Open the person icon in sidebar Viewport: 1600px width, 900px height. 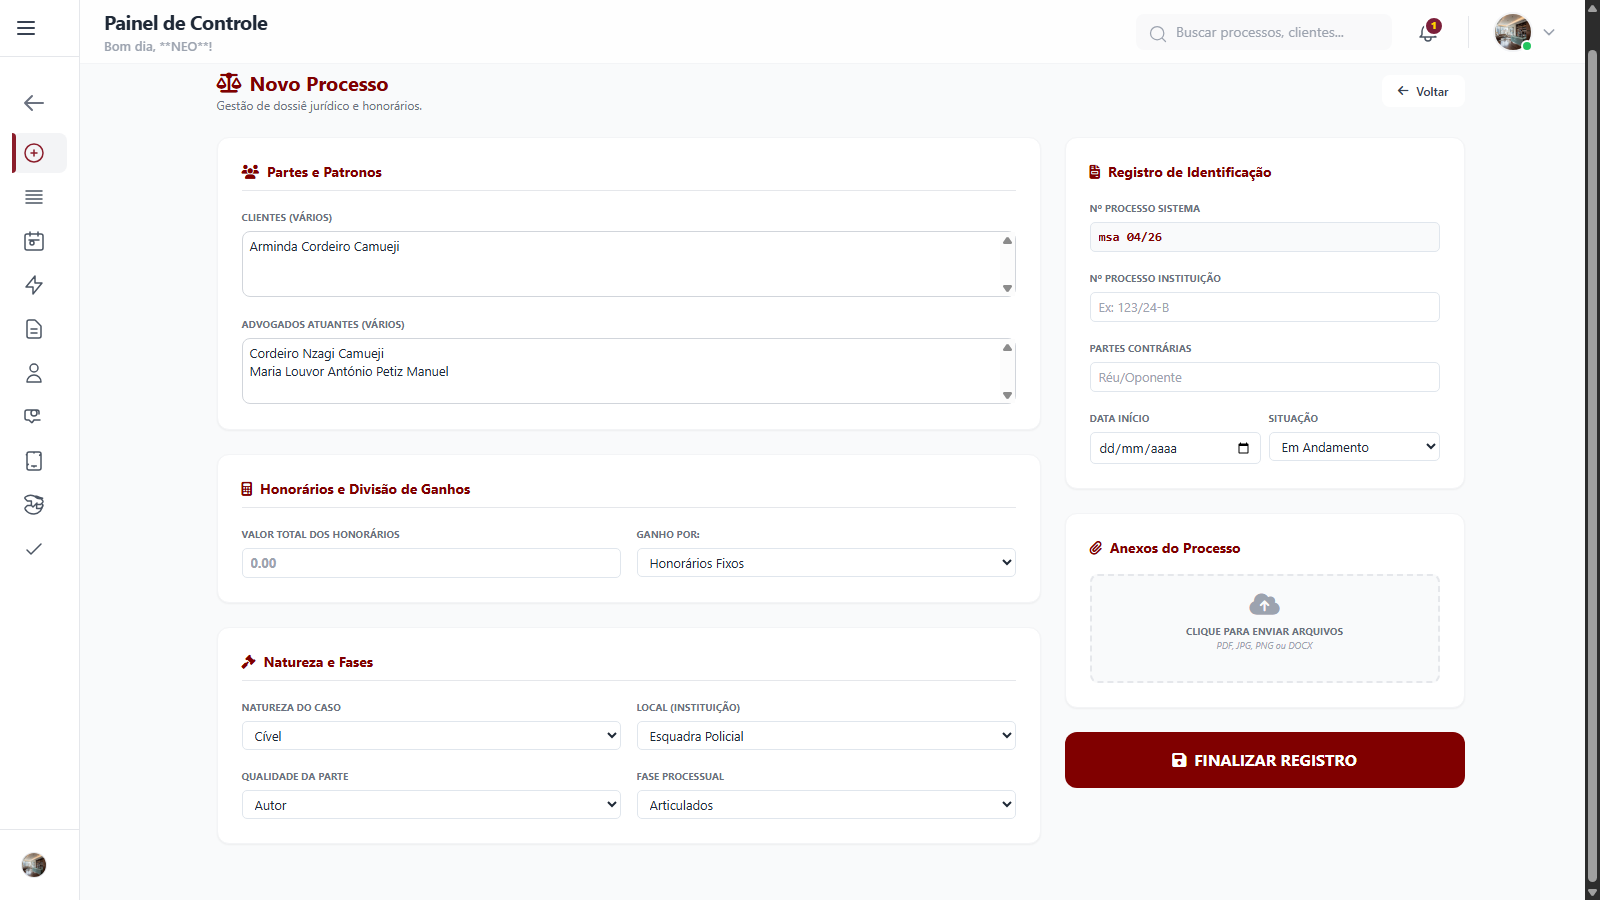(34, 373)
